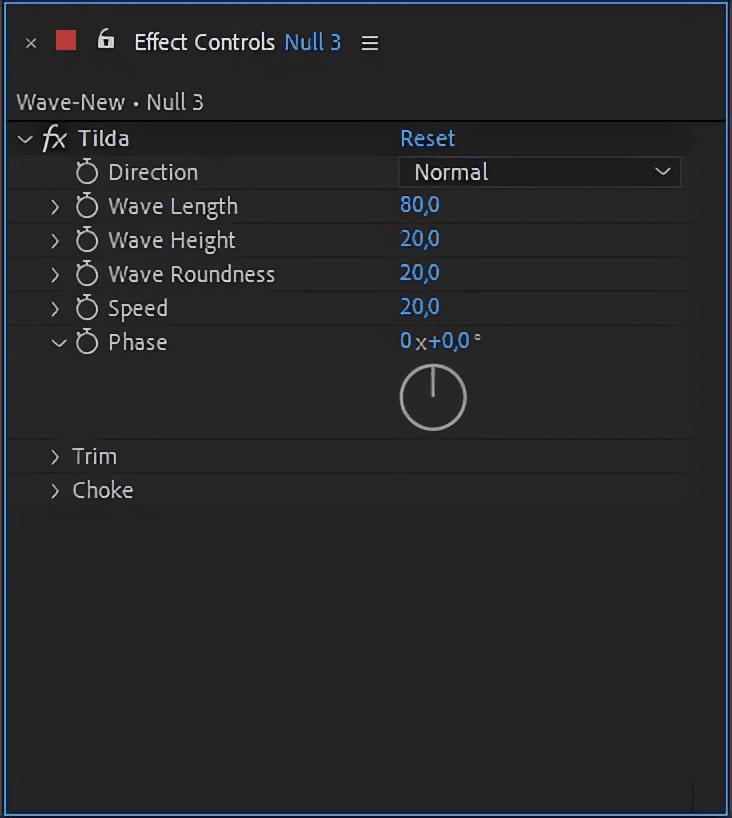Expand the Wave Length property
The height and width of the screenshot is (818, 732).
point(56,207)
